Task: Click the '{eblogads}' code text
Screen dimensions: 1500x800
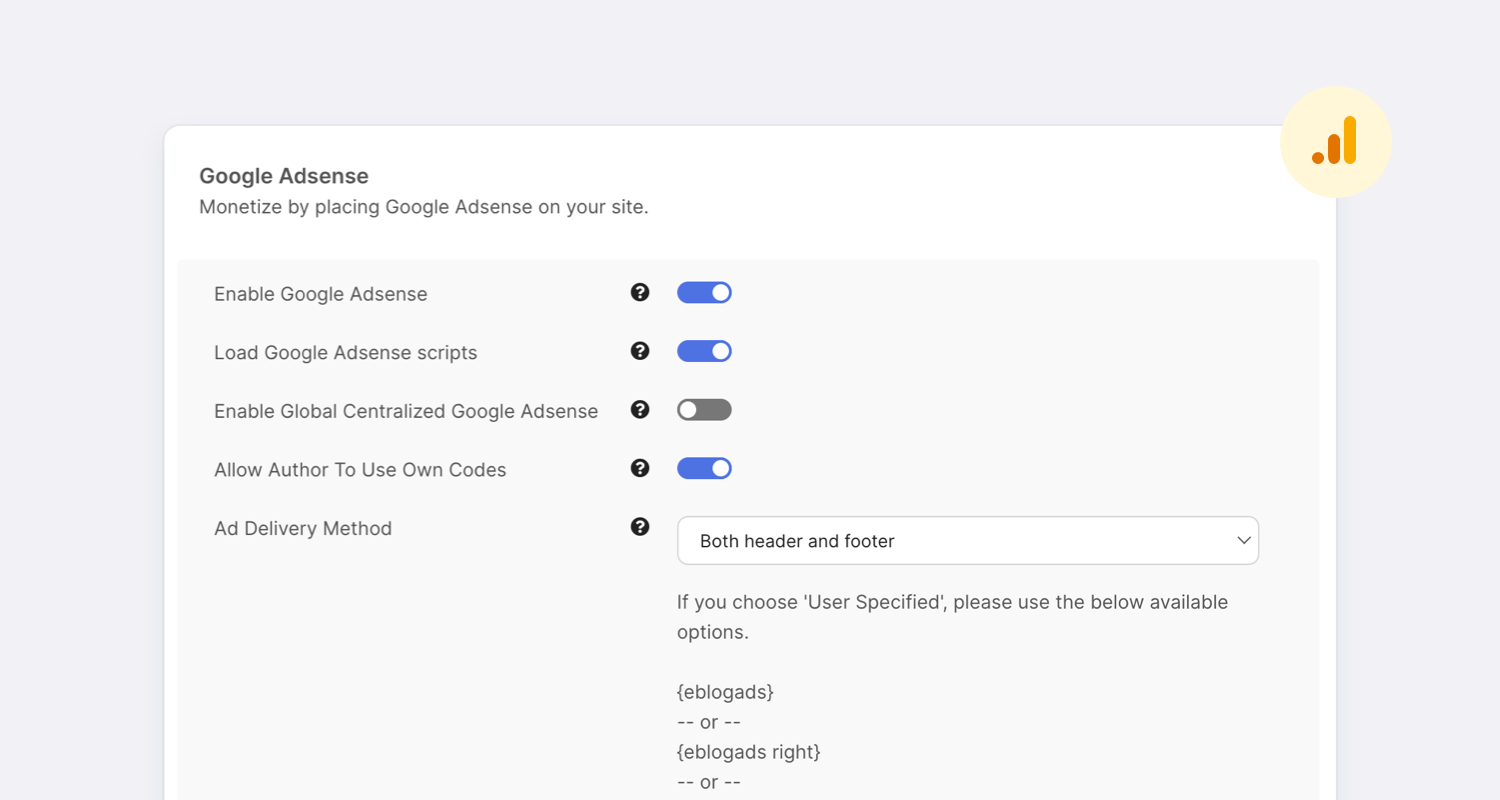Action: click(726, 692)
